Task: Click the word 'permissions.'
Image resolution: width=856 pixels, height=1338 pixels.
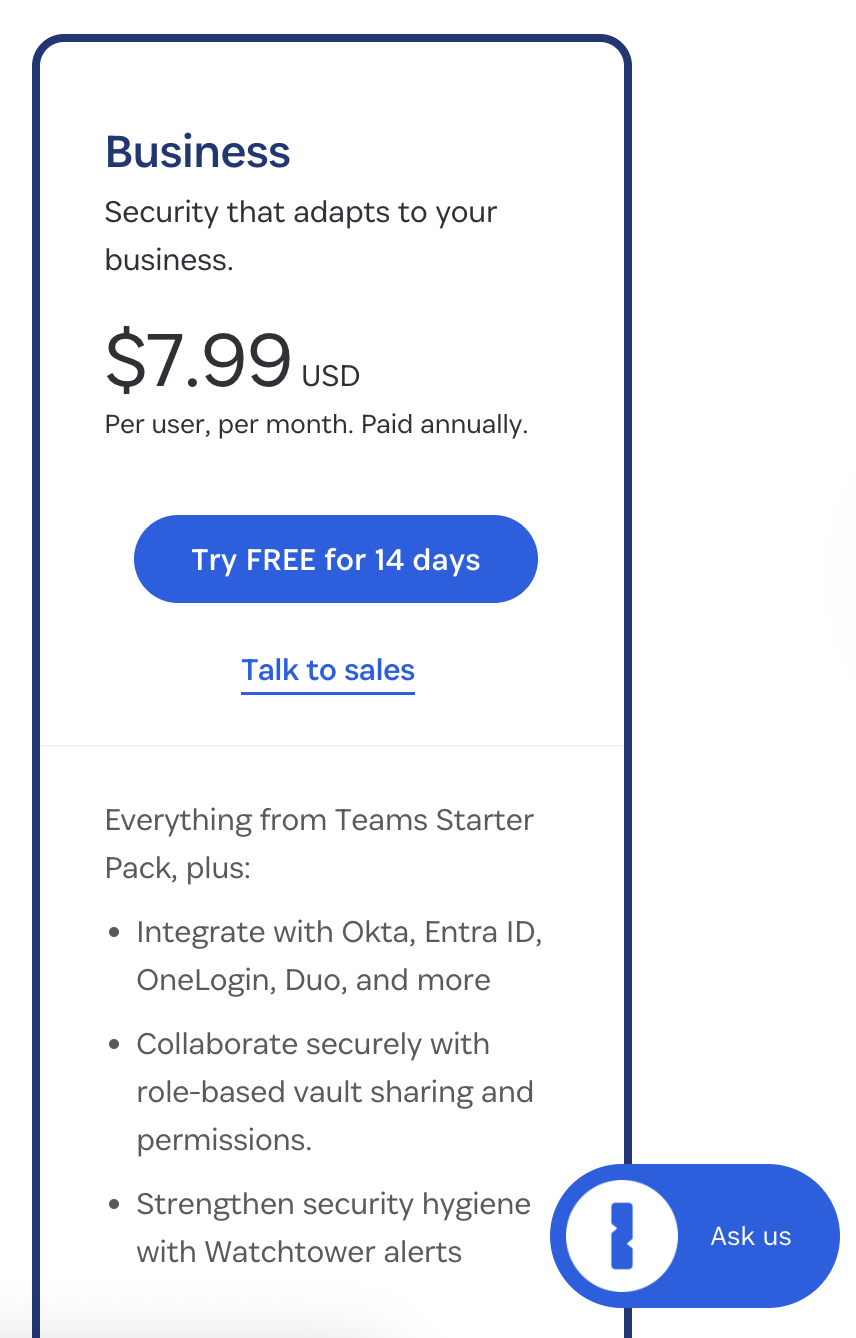Action: click(x=224, y=1139)
